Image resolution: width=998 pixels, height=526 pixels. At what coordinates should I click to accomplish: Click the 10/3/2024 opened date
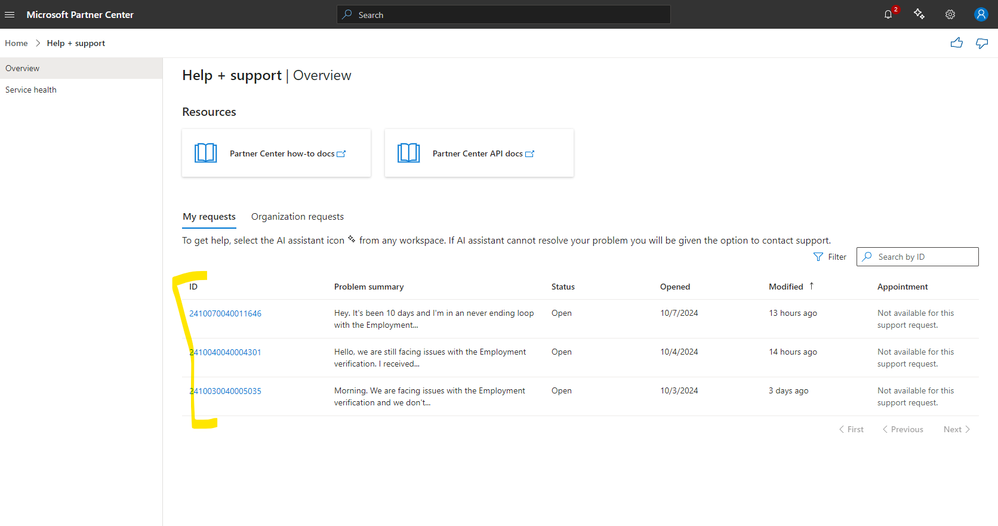click(679, 391)
